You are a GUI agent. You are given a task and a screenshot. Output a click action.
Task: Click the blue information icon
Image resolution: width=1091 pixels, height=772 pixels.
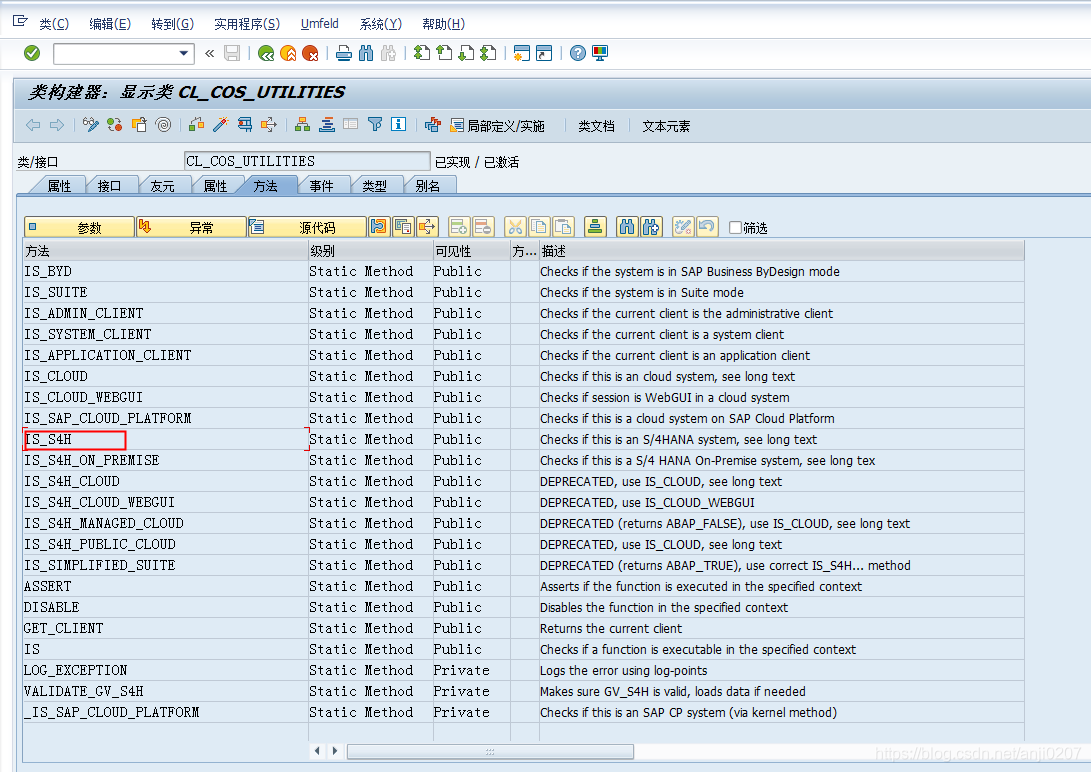tap(399, 125)
